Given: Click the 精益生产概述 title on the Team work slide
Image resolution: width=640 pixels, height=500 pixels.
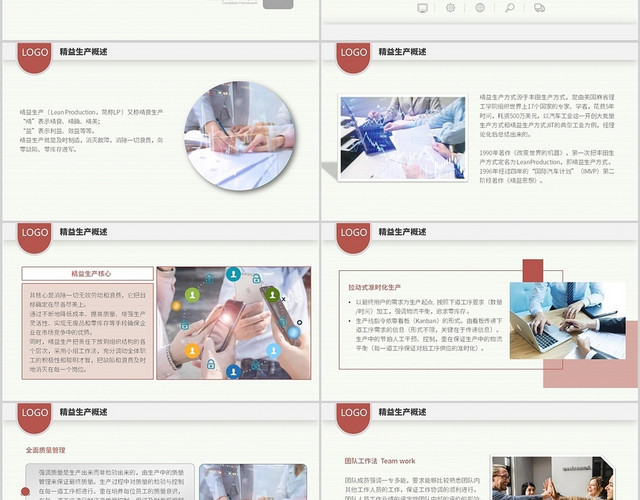Looking at the screenshot, I should point(402,412).
